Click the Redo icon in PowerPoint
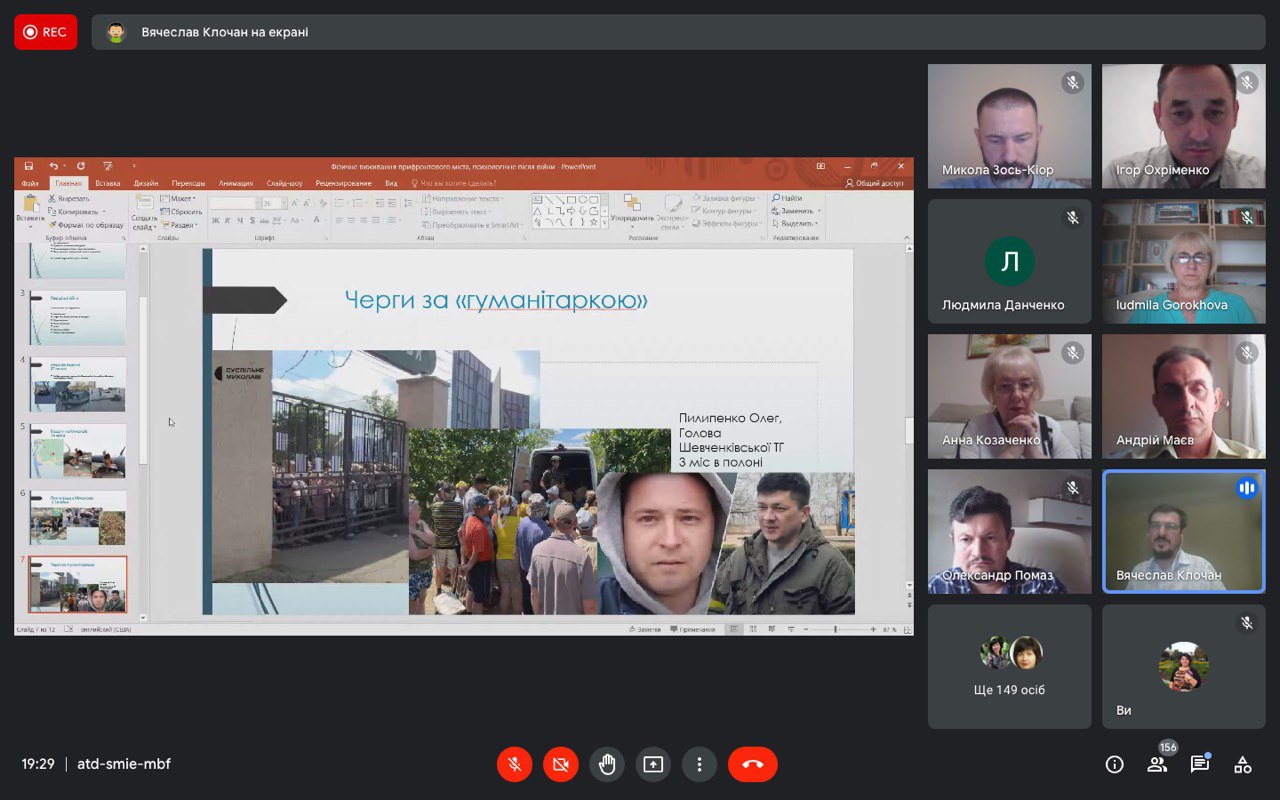The height and width of the screenshot is (800, 1280). [x=81, y=166]
